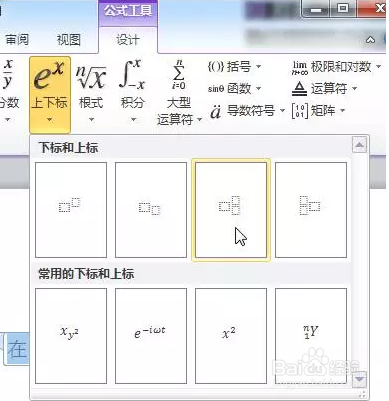This screenshot has height=401, width=389.
Task: Switch to the 视图 view tab
Action: coord(69,40)
